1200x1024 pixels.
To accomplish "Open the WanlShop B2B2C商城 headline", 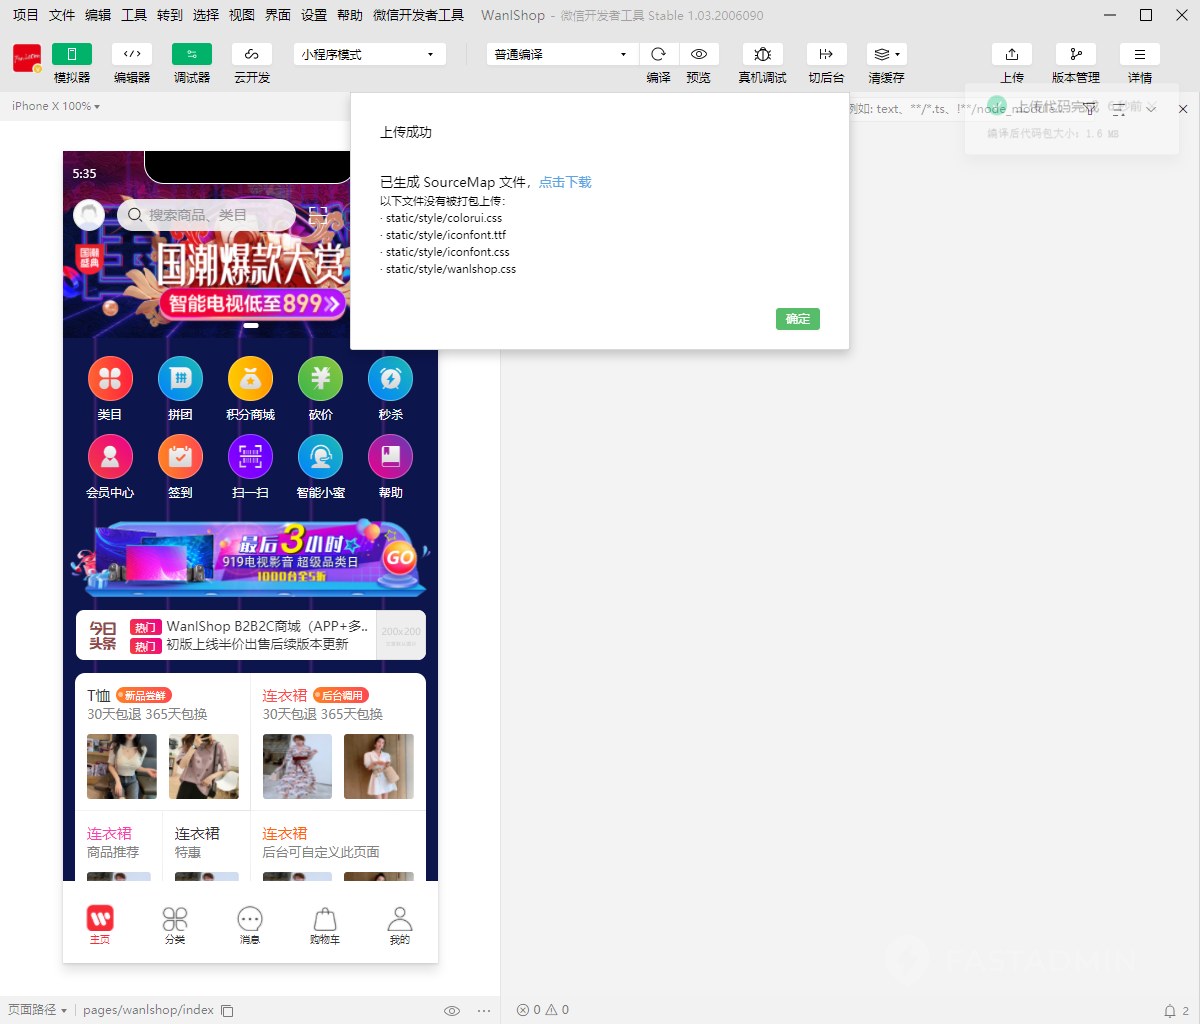I will point(267,626).
